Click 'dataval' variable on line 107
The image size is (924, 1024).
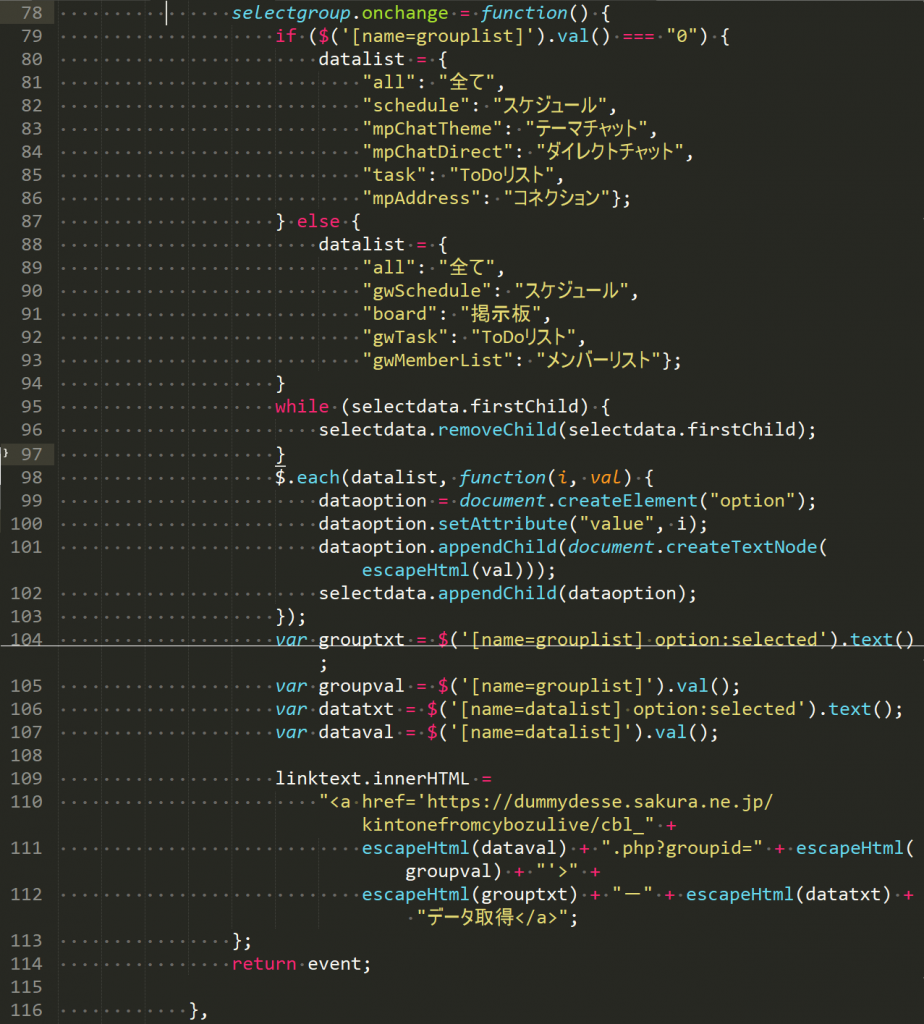357,732
